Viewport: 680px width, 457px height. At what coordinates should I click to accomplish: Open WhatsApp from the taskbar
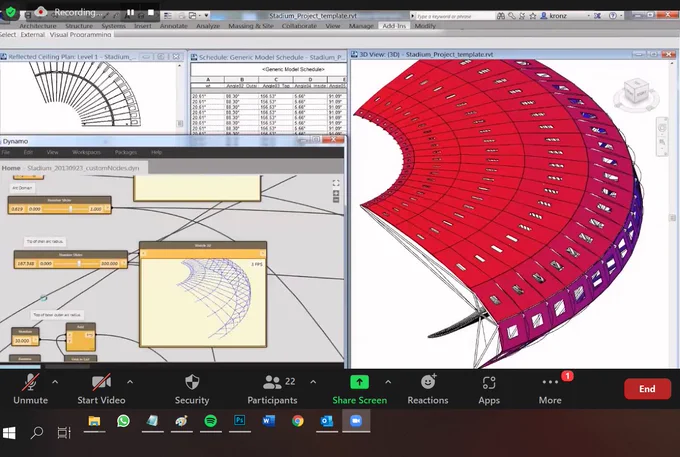click(x=123, y=421)
